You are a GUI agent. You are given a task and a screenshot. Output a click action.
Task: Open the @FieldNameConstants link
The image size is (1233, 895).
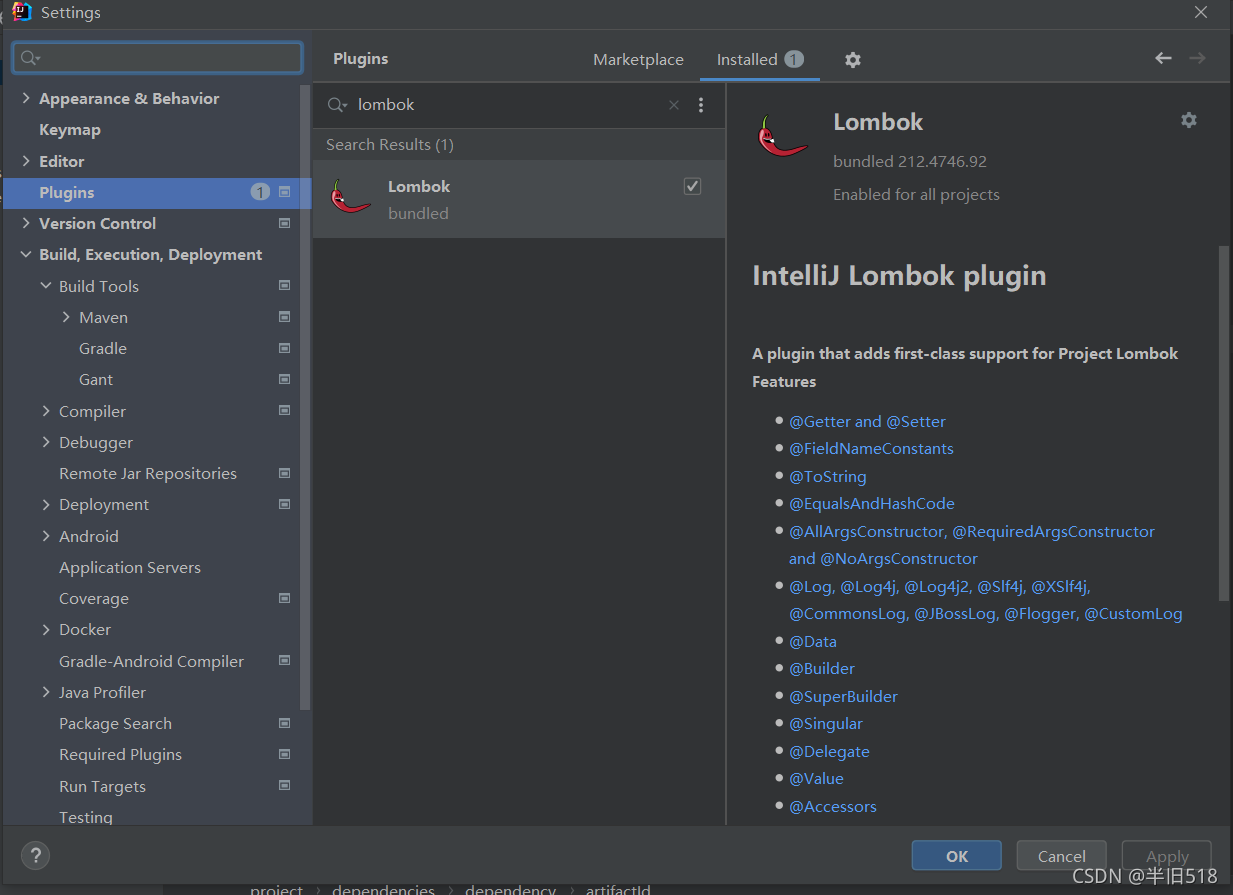click(x=871, y=448)
